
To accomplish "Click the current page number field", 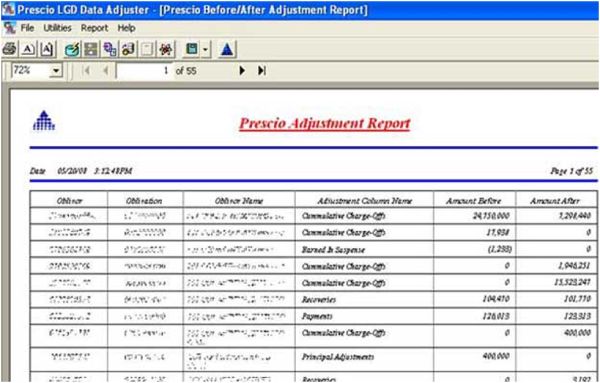I will tap(144, 71).
